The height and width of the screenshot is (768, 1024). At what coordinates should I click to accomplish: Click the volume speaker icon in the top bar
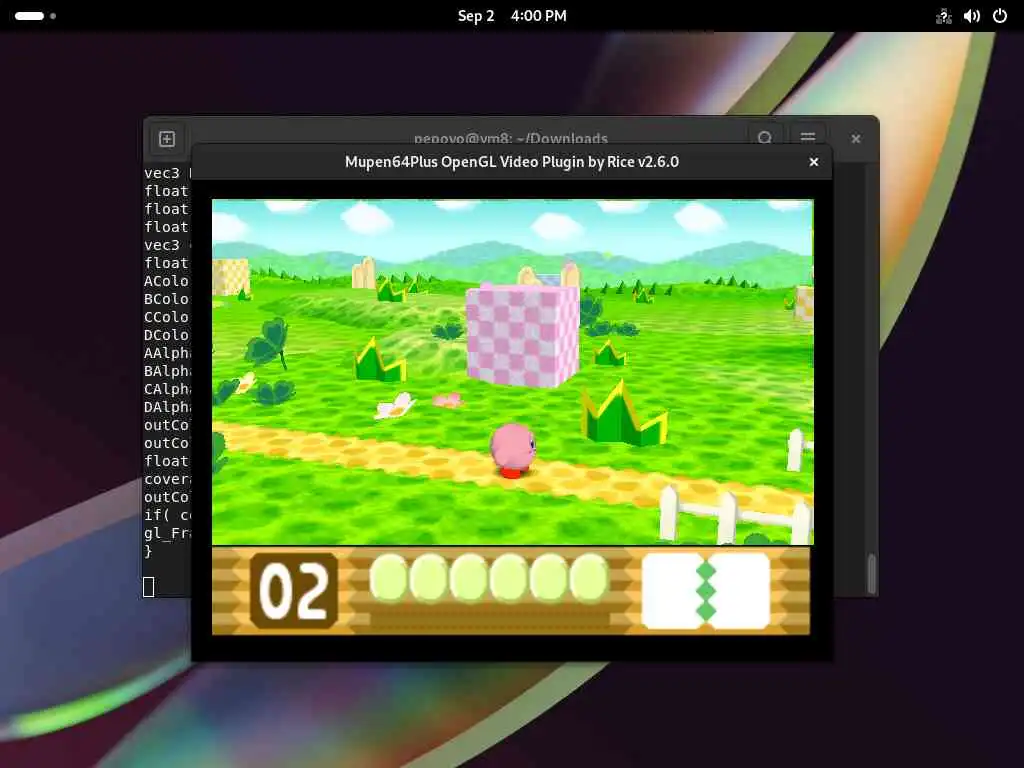click(972, 16)
